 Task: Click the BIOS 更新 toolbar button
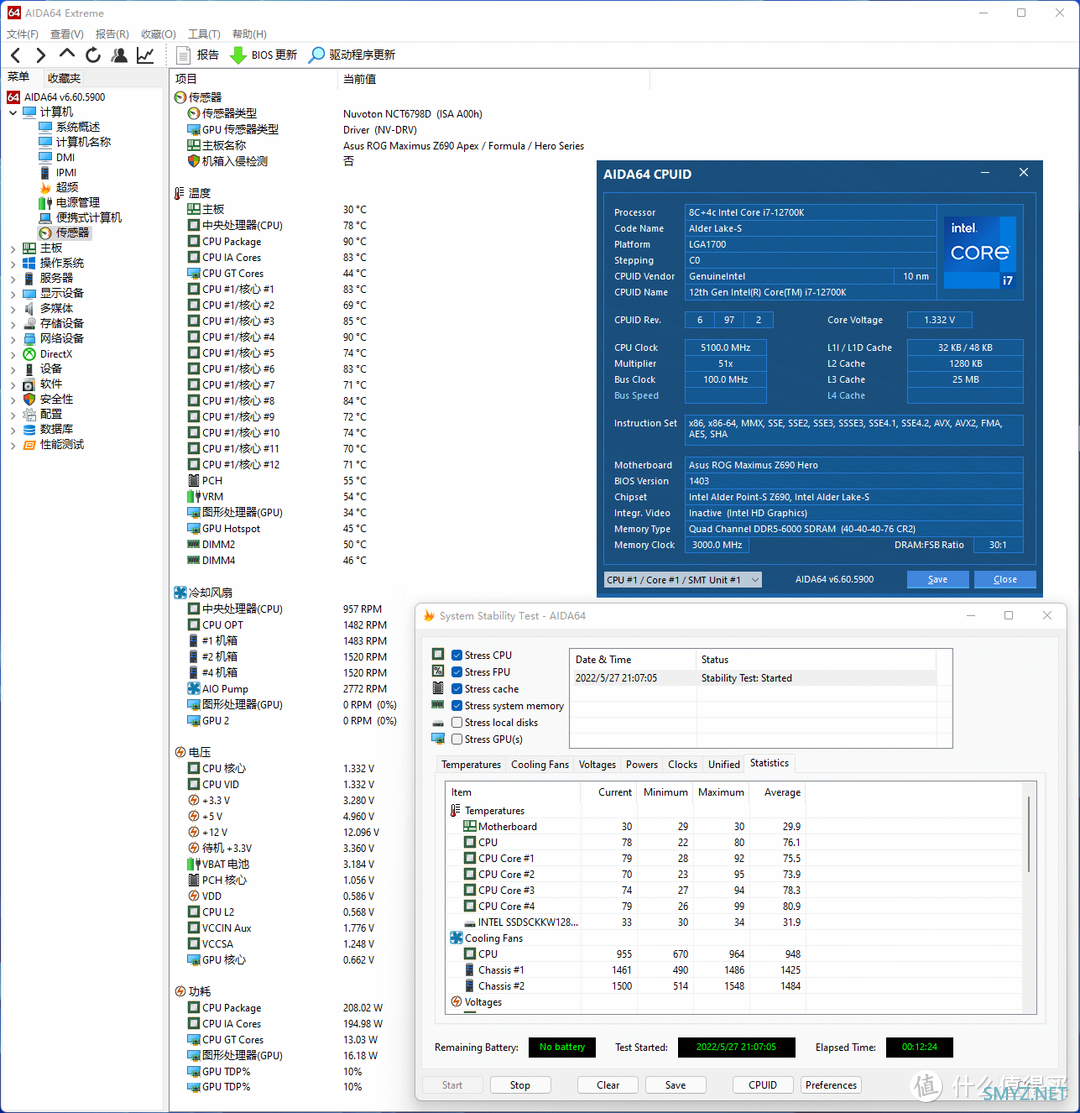pos(264,55)
